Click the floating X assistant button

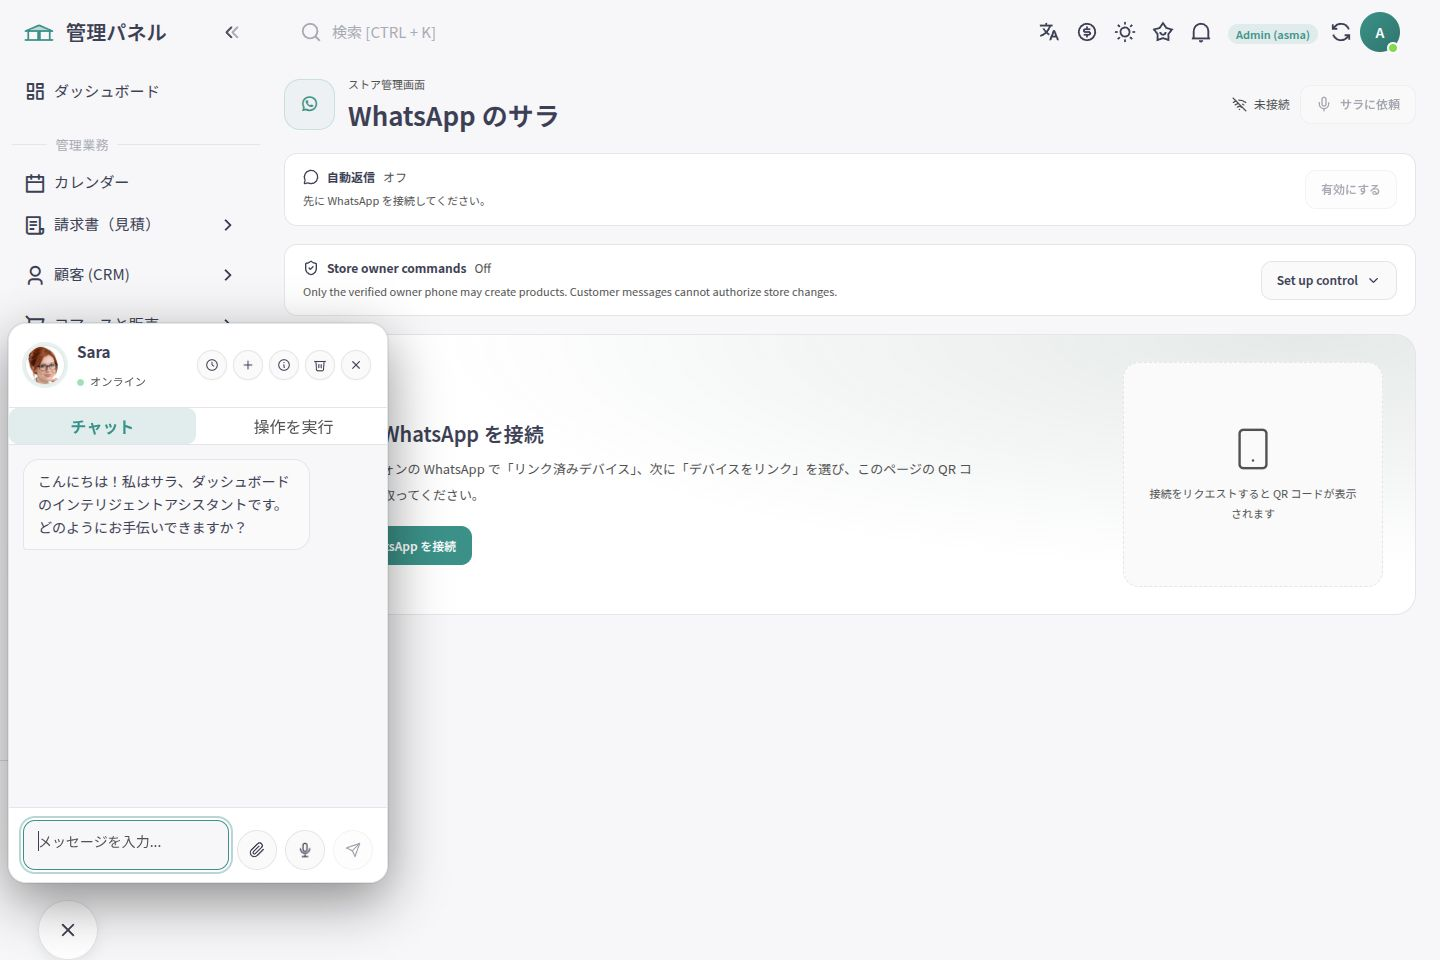click(68, 930)
